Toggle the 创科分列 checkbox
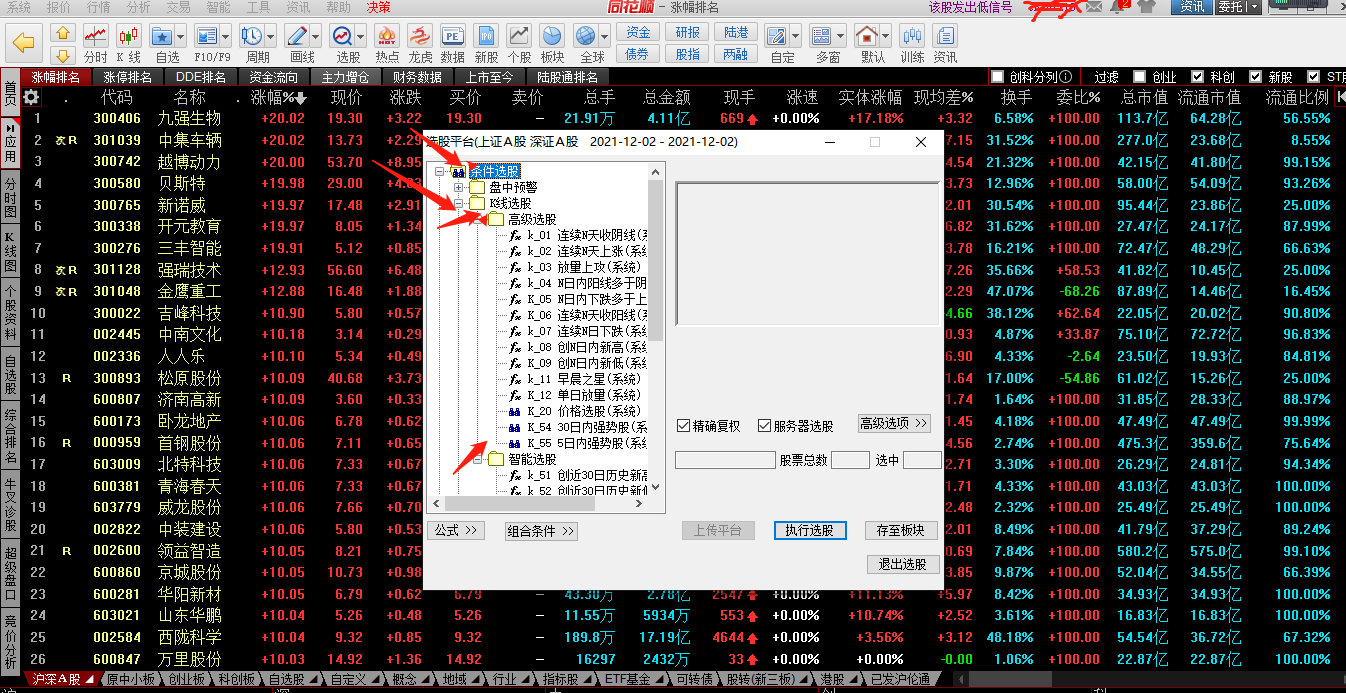 (x=997, y=77)
